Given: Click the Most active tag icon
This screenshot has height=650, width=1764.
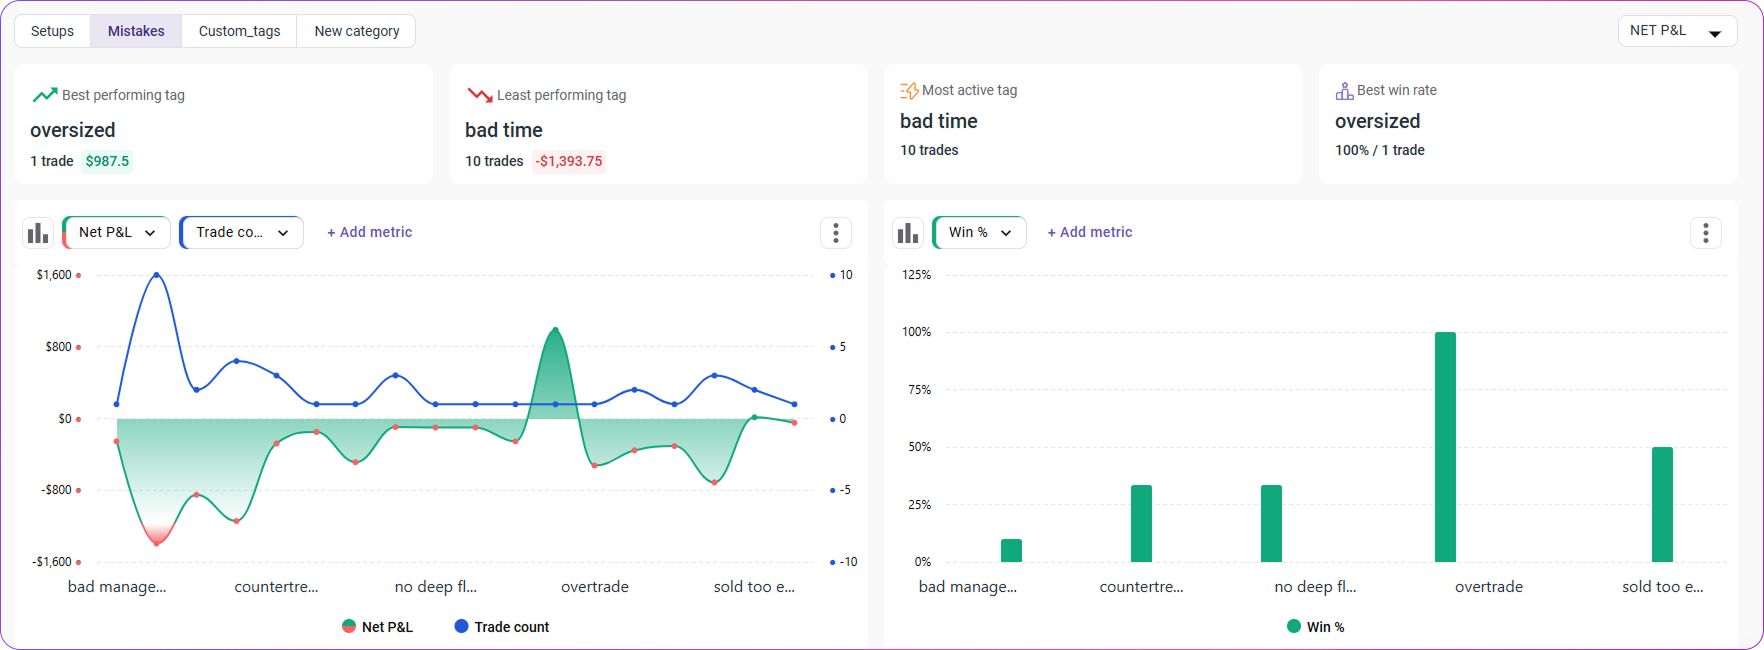Looking at the screenshot, I should click(909, 91).
